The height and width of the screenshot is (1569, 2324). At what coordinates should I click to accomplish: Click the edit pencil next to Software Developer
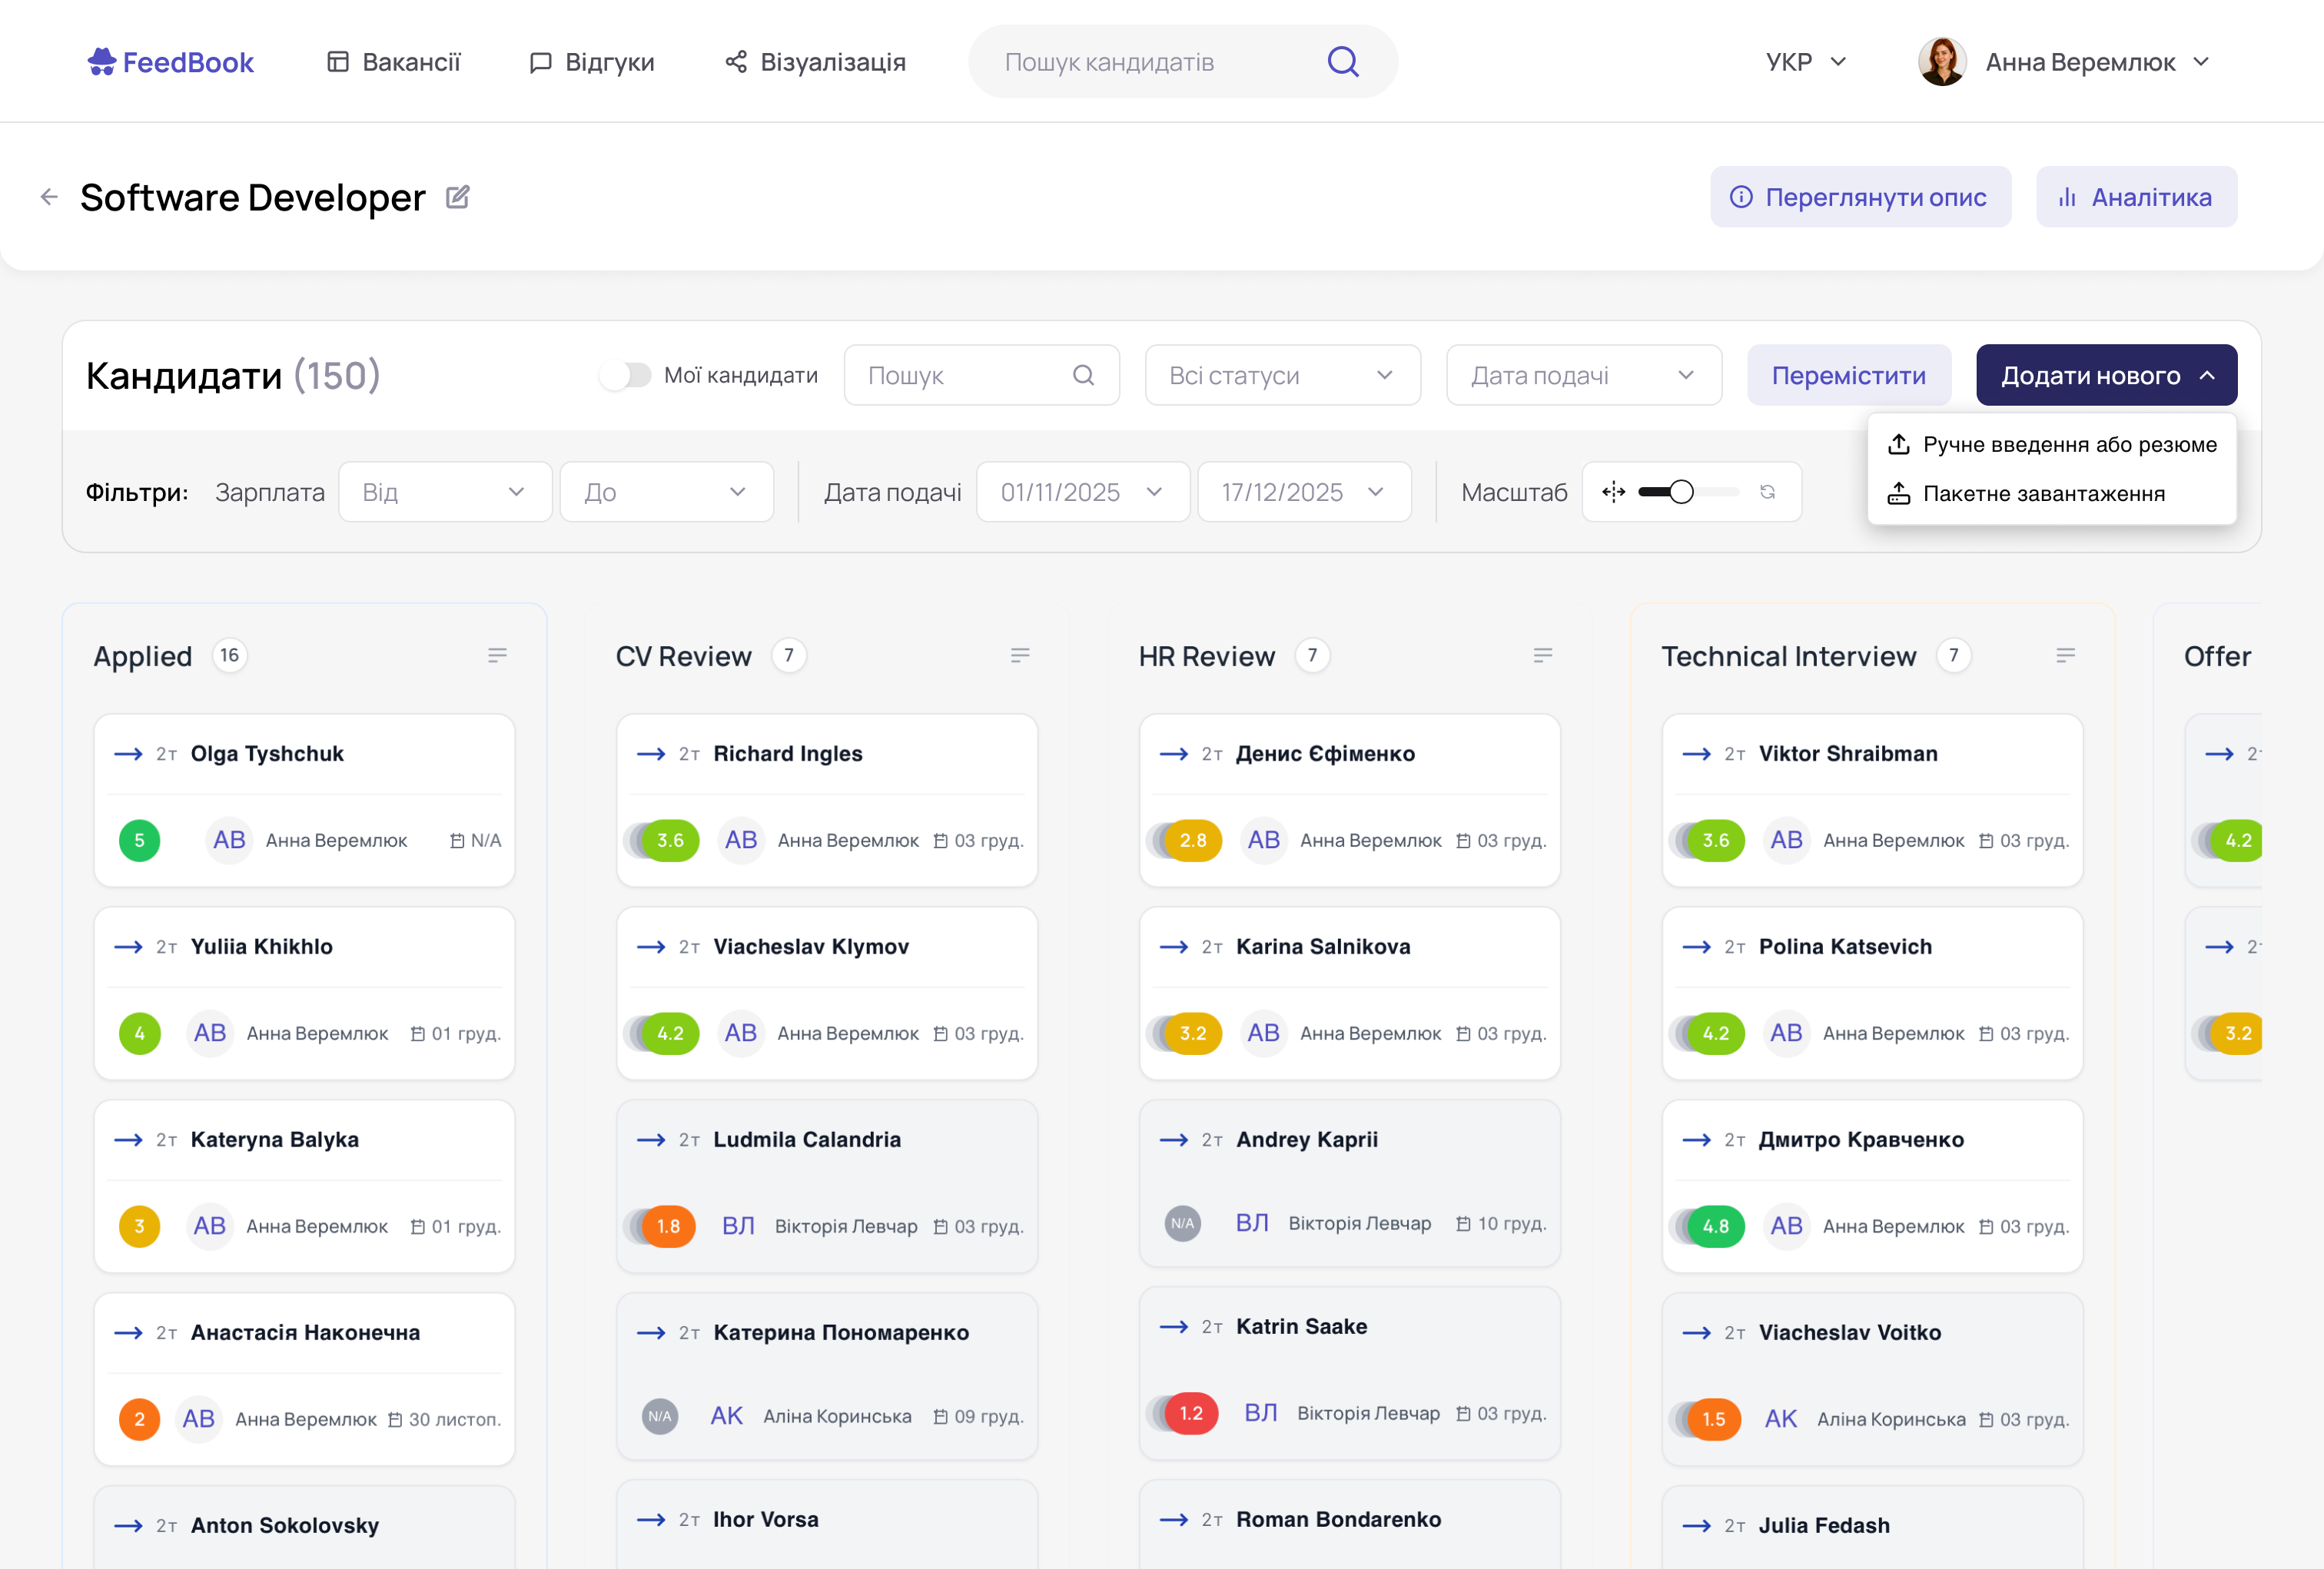pyautogui.click(x=459, y=197)
